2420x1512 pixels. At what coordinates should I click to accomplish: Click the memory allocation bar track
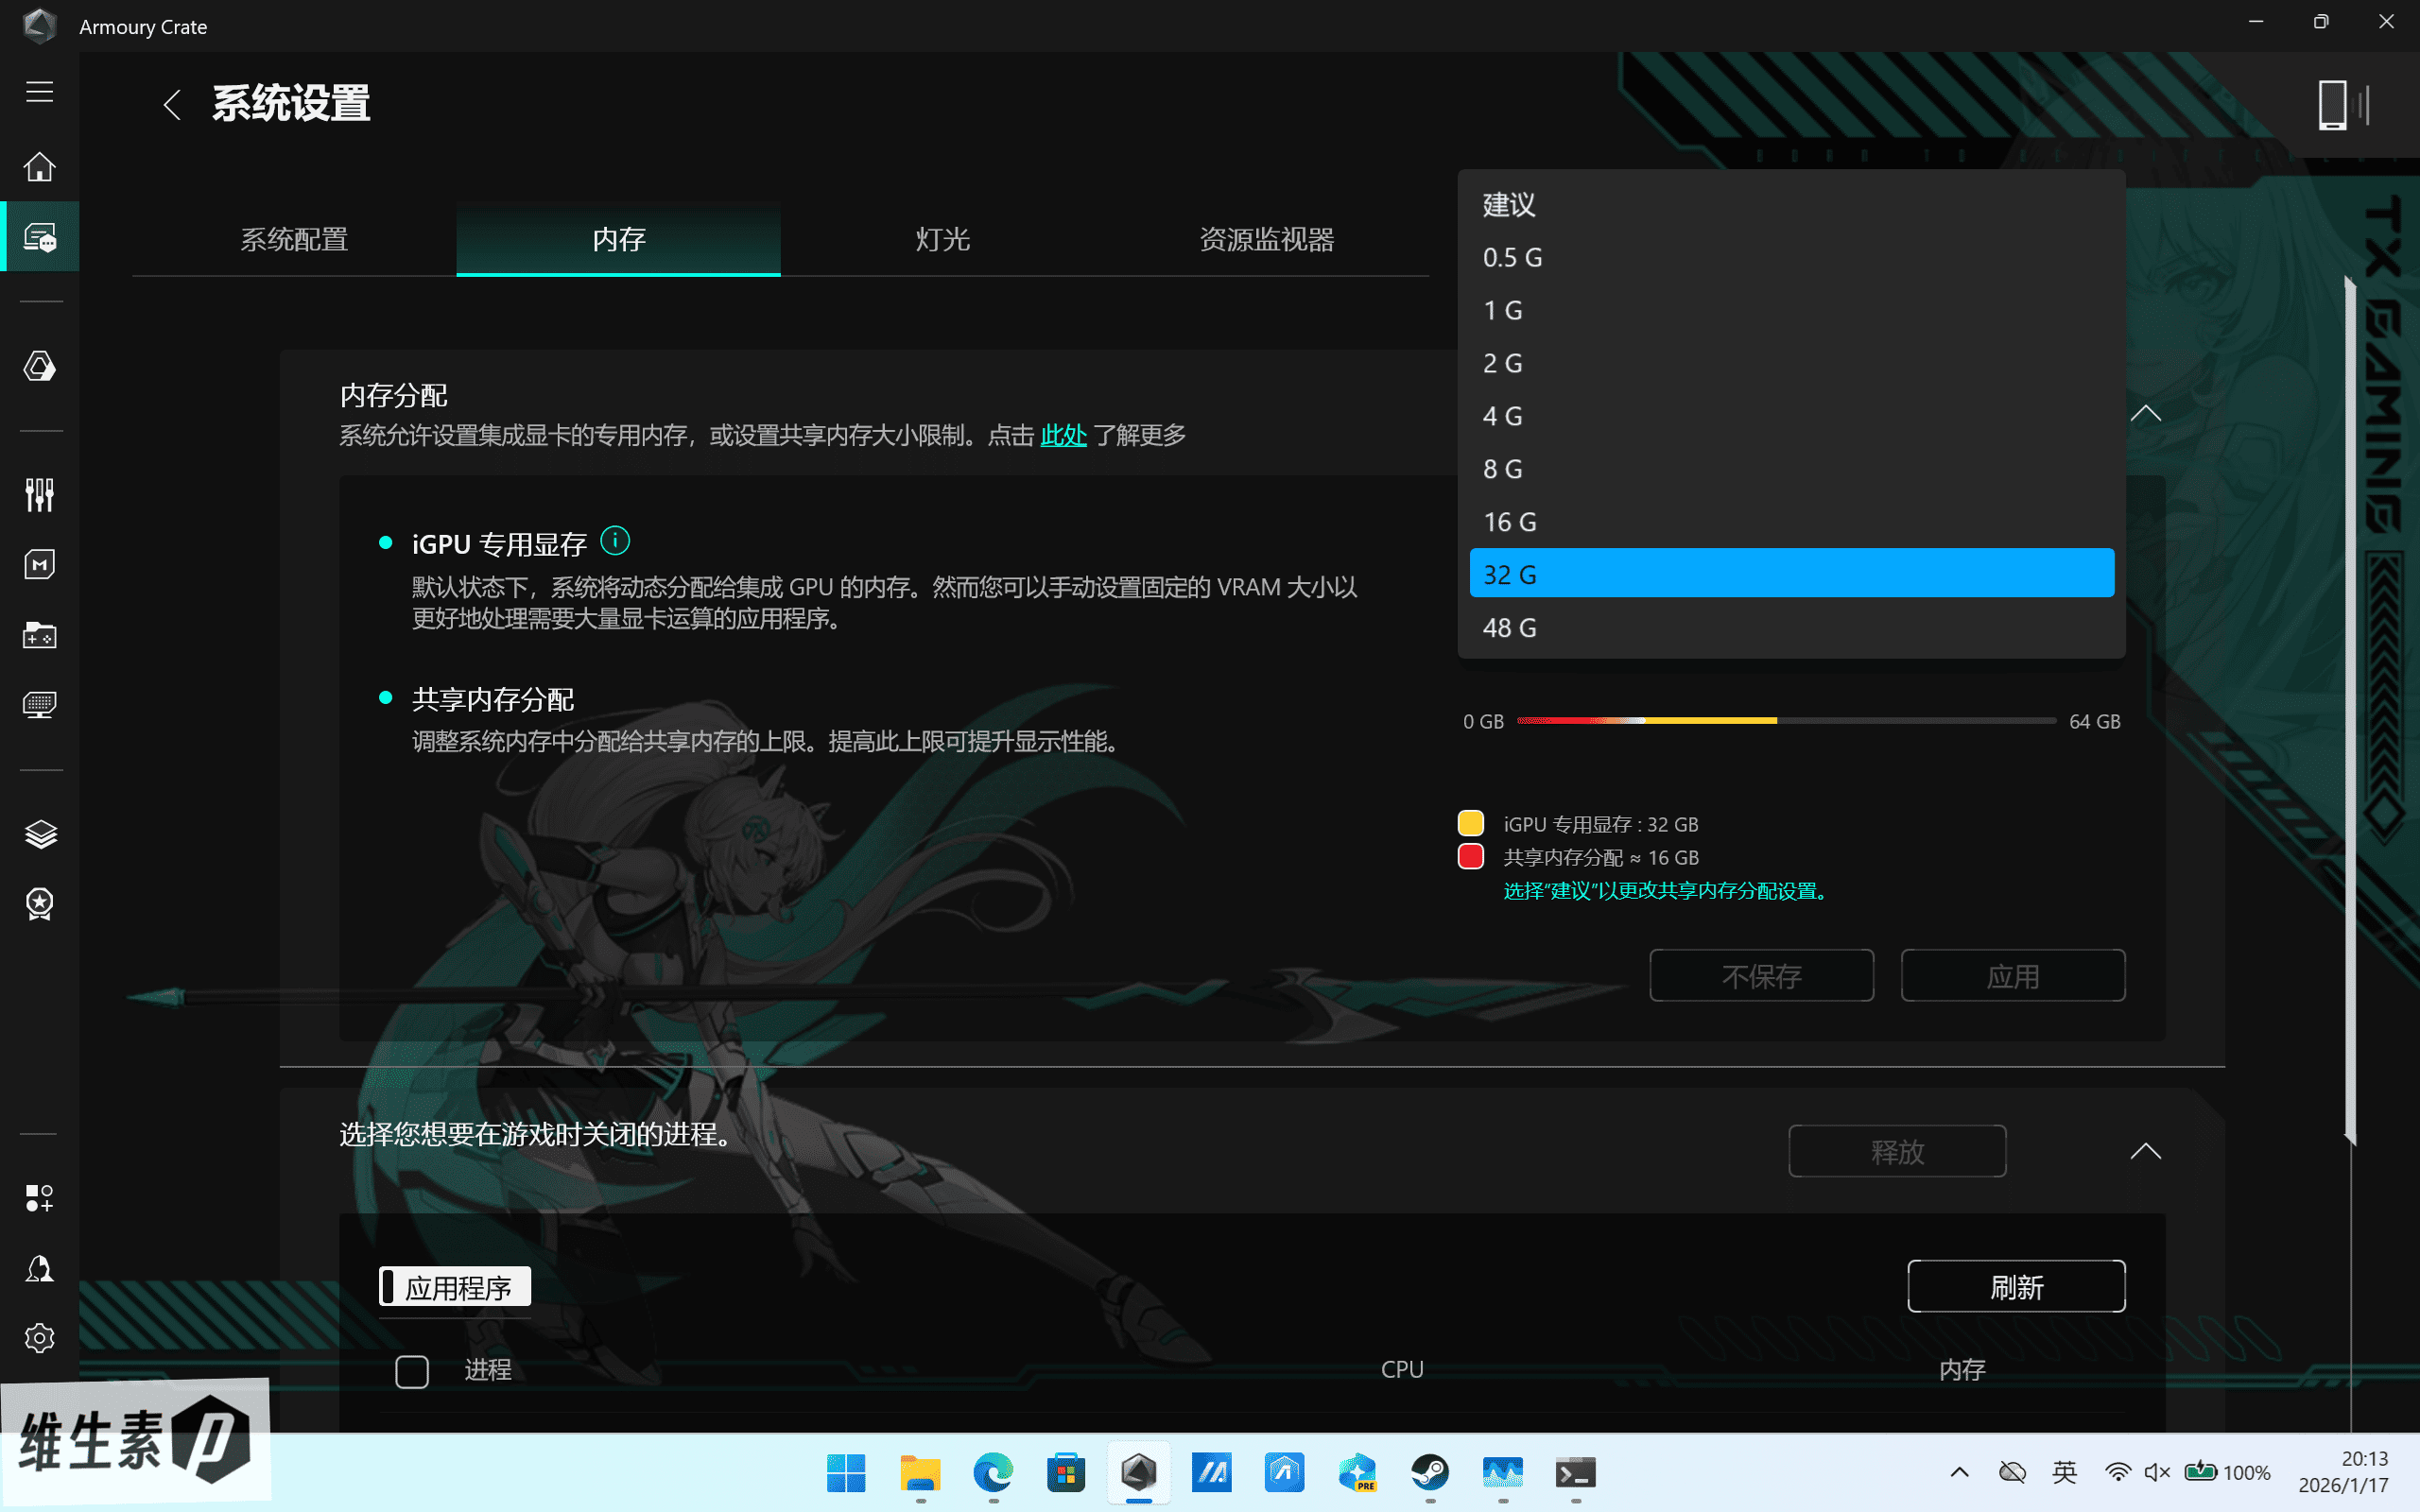tap(1785, 720)
